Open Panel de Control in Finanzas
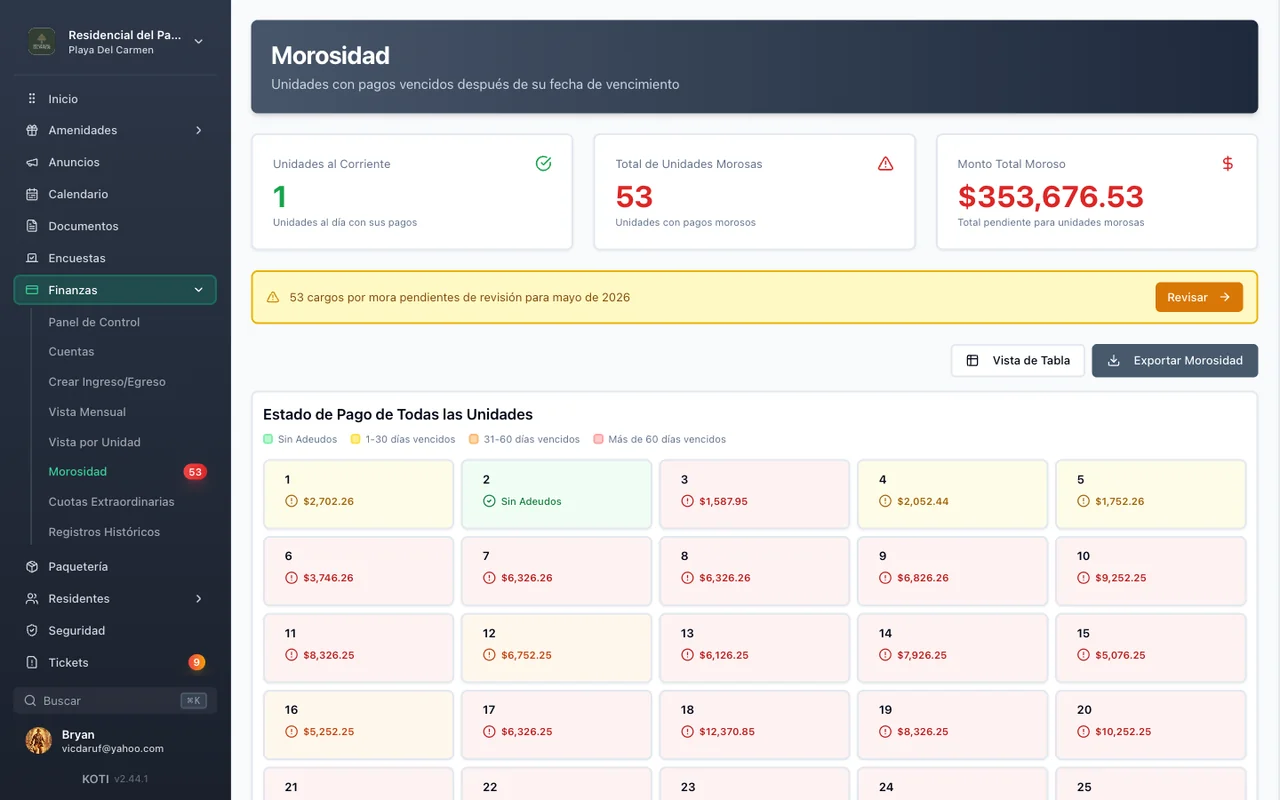 point(94,322)
